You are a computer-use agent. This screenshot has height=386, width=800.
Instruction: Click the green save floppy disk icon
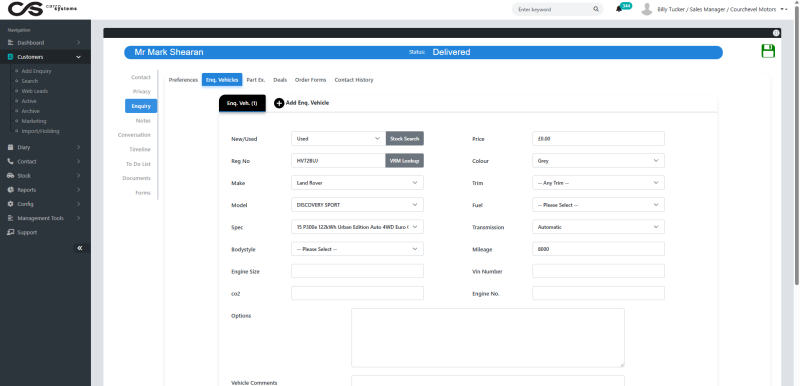(x=768, y=51)
